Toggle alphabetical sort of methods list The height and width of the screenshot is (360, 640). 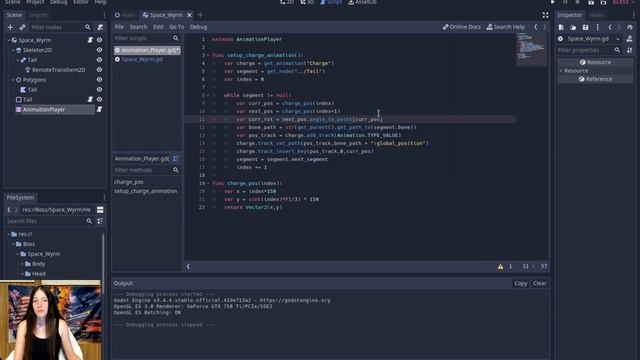176,158
